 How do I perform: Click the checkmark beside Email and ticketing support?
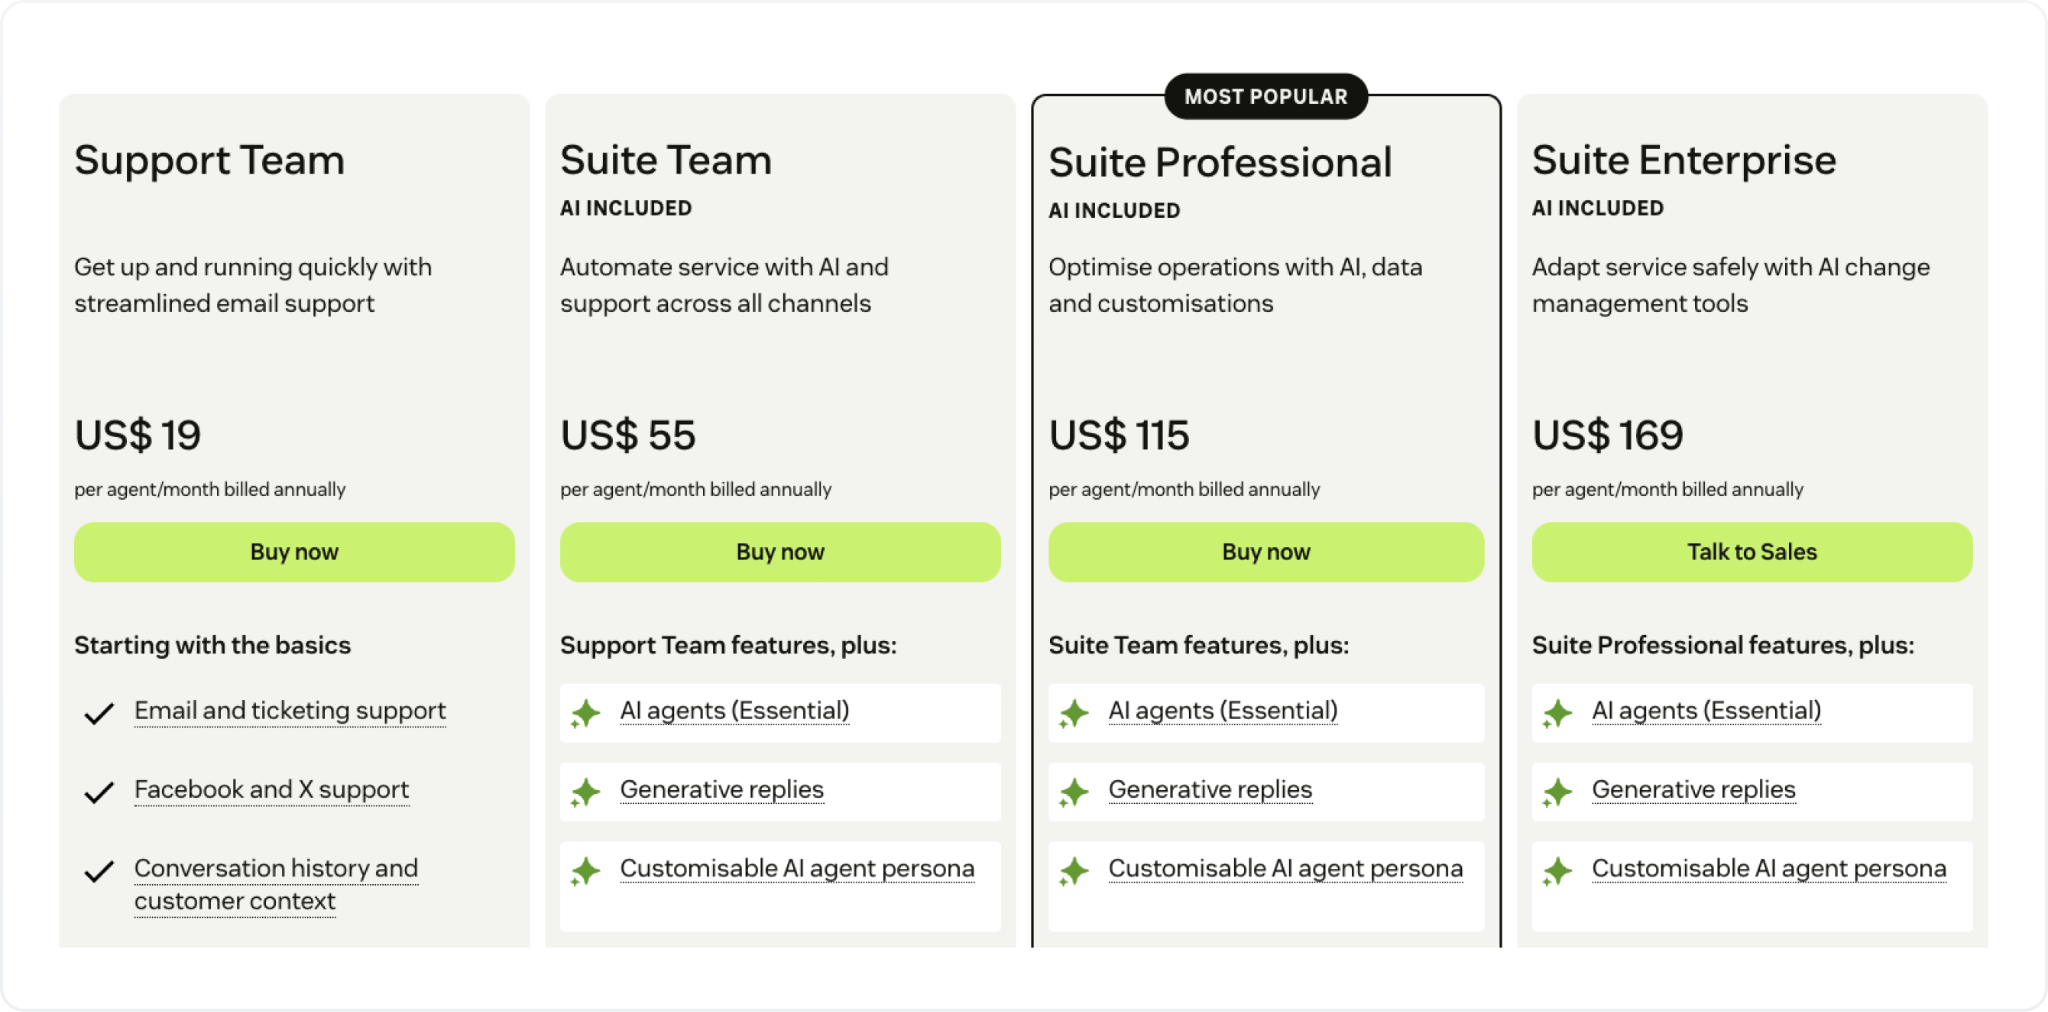[x=98, y=712]
